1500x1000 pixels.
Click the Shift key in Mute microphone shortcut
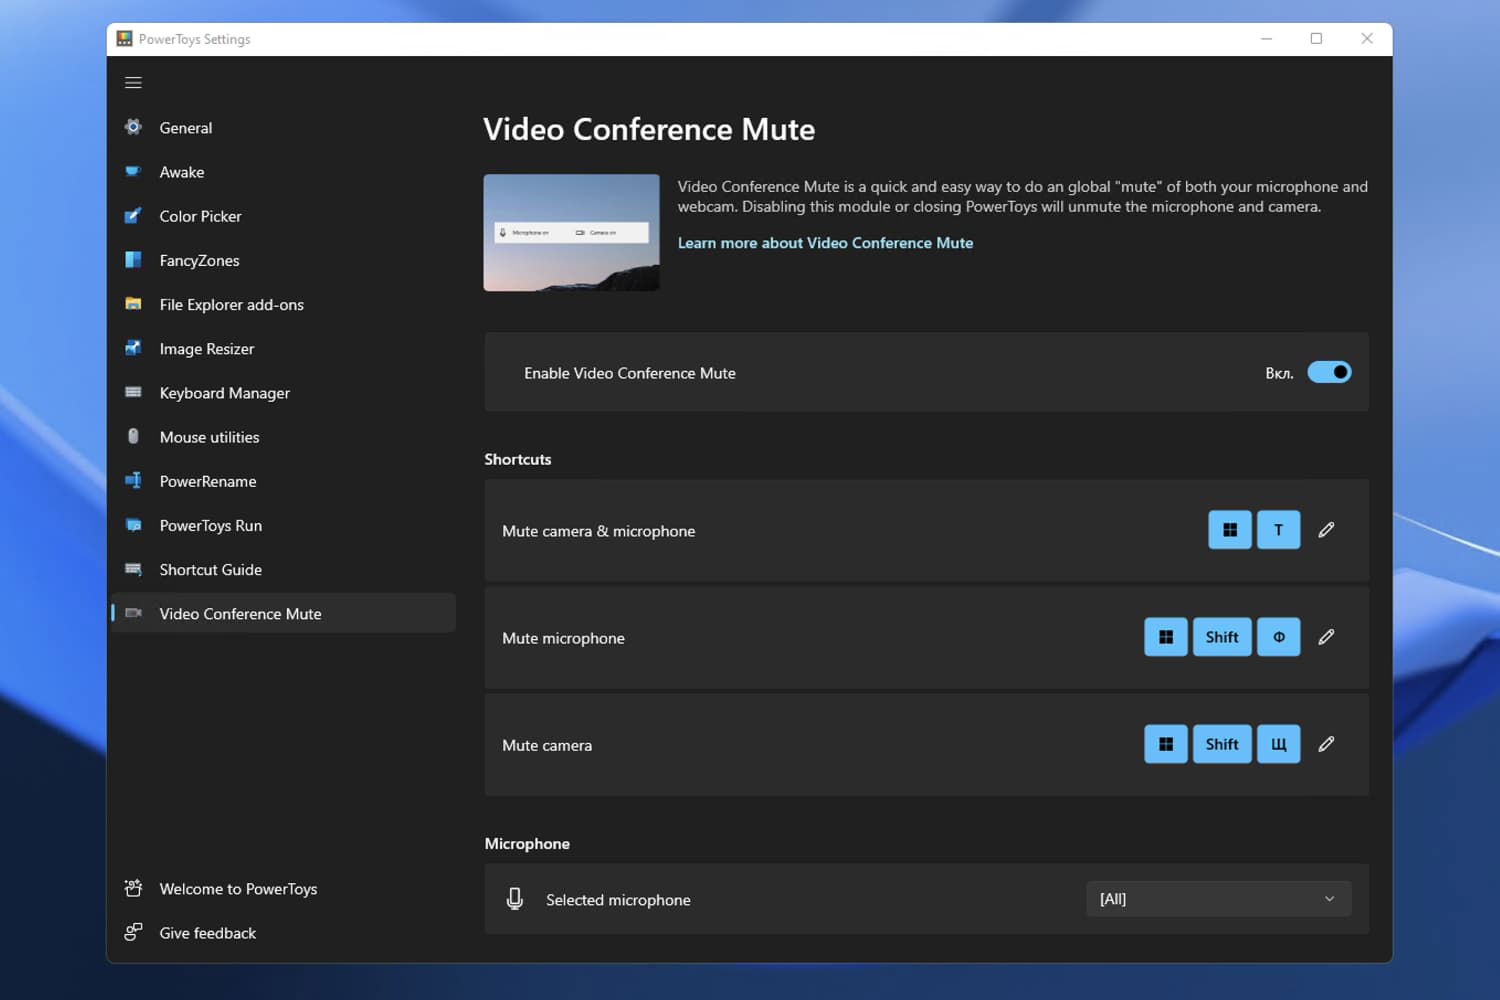(x=1221, y=637)
